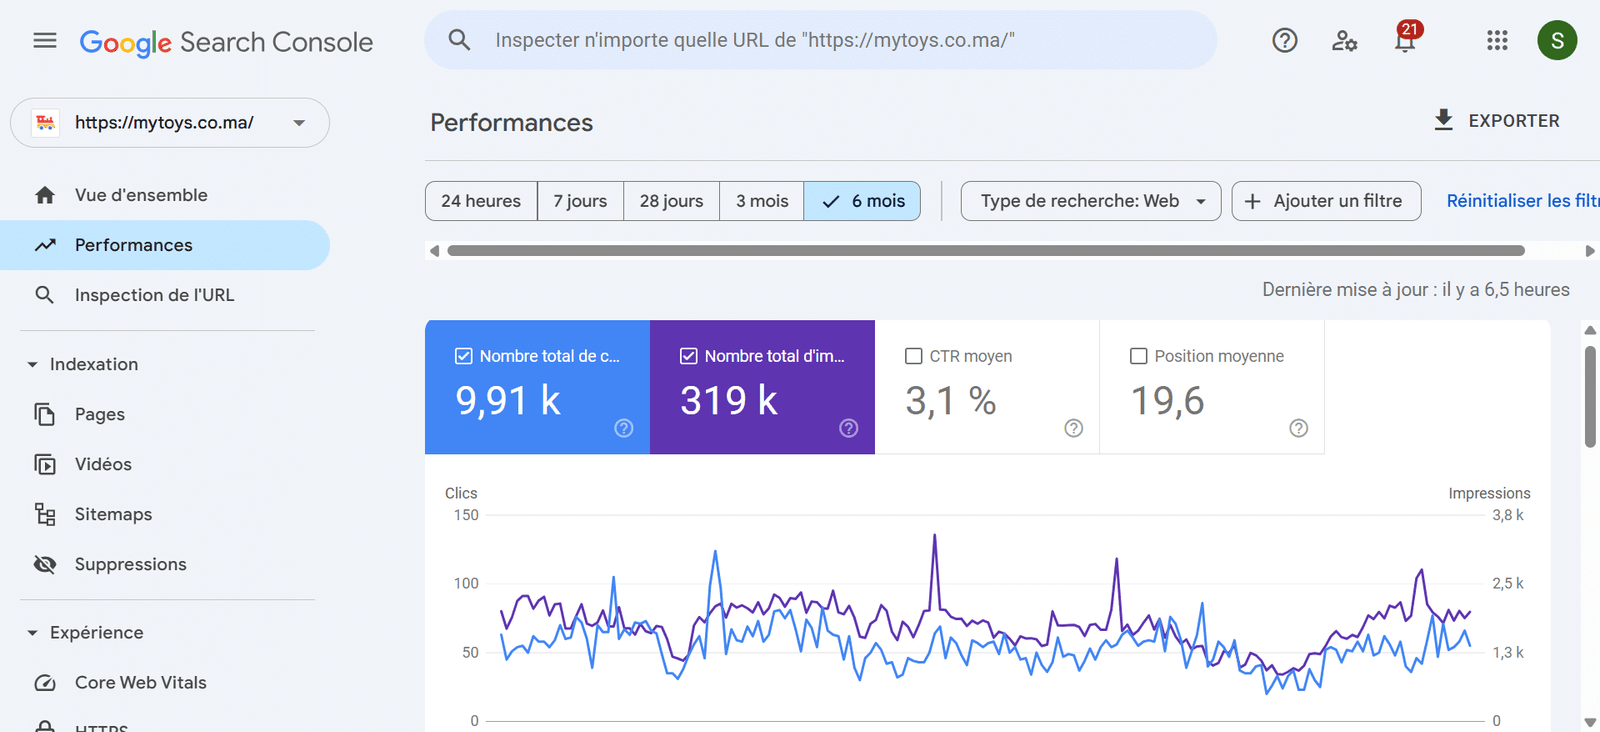Click the Sitemaps tree icon
Viewport: 1600px width, 732px height.
coord(45,514)
